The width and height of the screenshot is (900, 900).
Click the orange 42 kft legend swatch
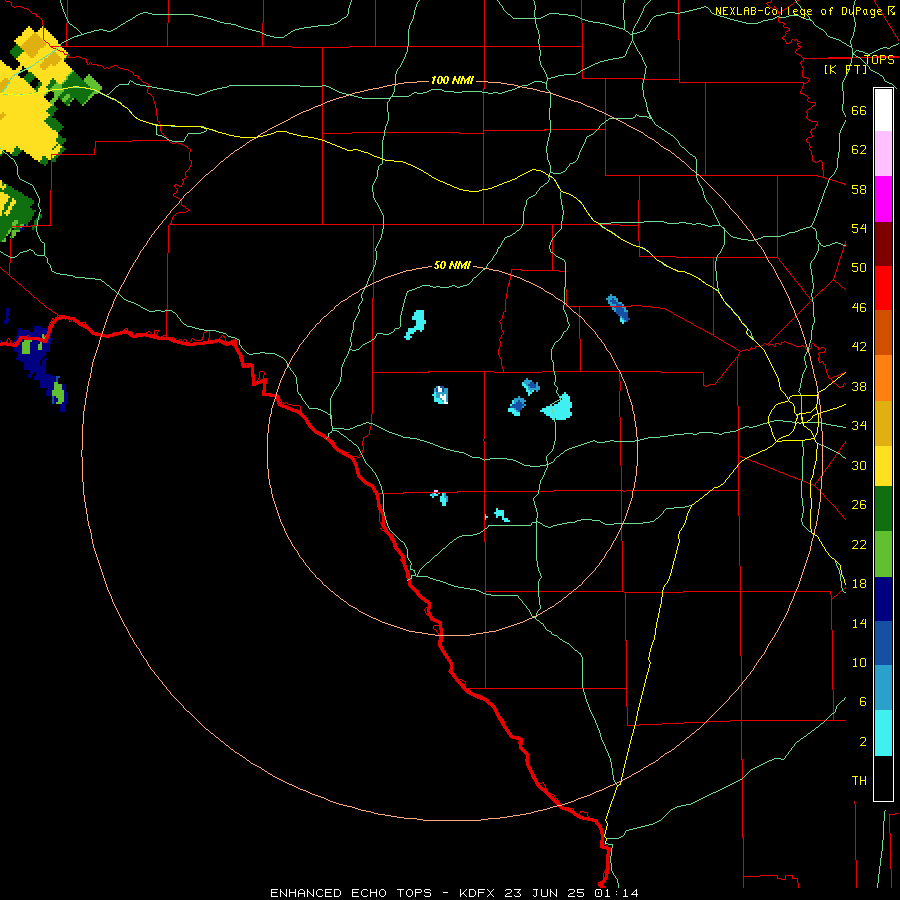[883, 378]
